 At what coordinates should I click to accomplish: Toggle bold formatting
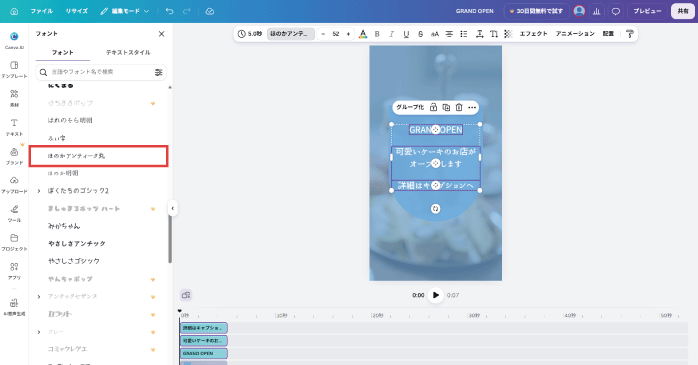coord(377,34)
